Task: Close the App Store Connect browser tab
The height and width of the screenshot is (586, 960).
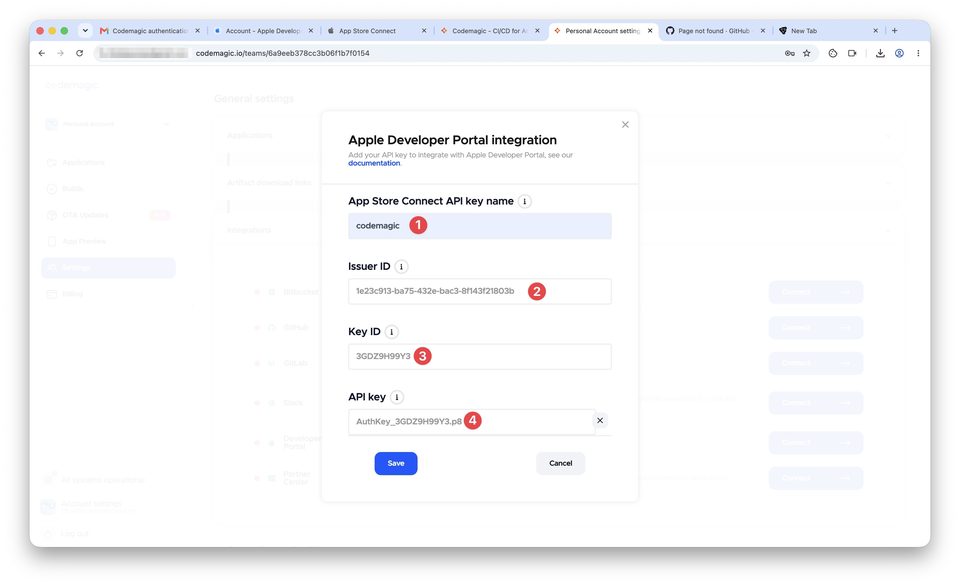Action: pyautogui.click(x=424, y=31)
